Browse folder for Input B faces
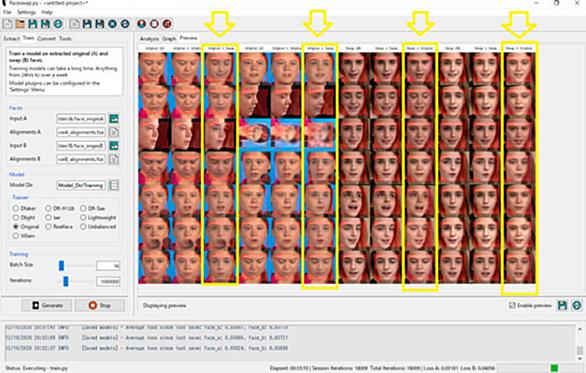The width and height of the screenshot is (586, 373). tap(114, 146)
